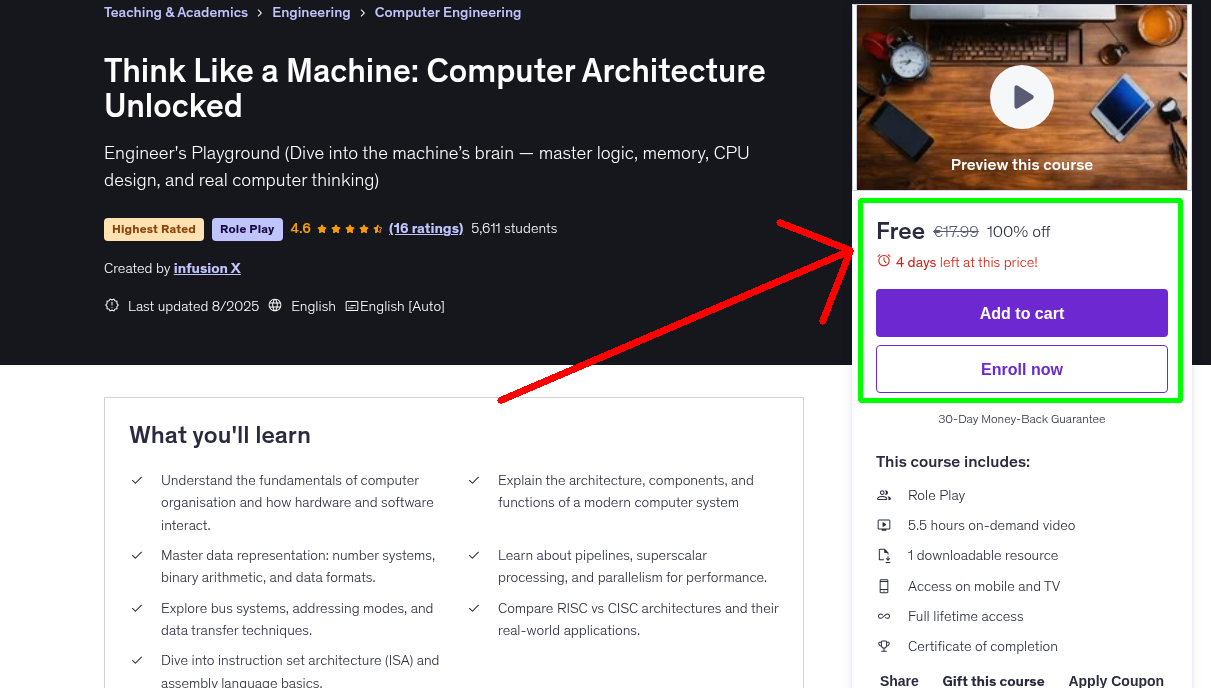Screen dimensions: 1211x688
Task: Open the Computer Engineering breadcrumb
Action: pyautogui.click(x=447, y=12)
